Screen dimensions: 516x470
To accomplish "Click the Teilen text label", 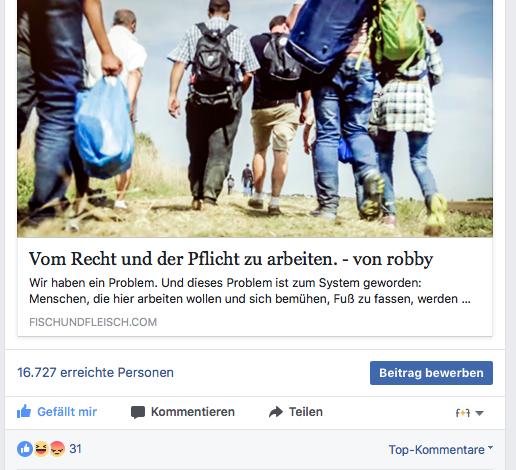I will point(306,412).
